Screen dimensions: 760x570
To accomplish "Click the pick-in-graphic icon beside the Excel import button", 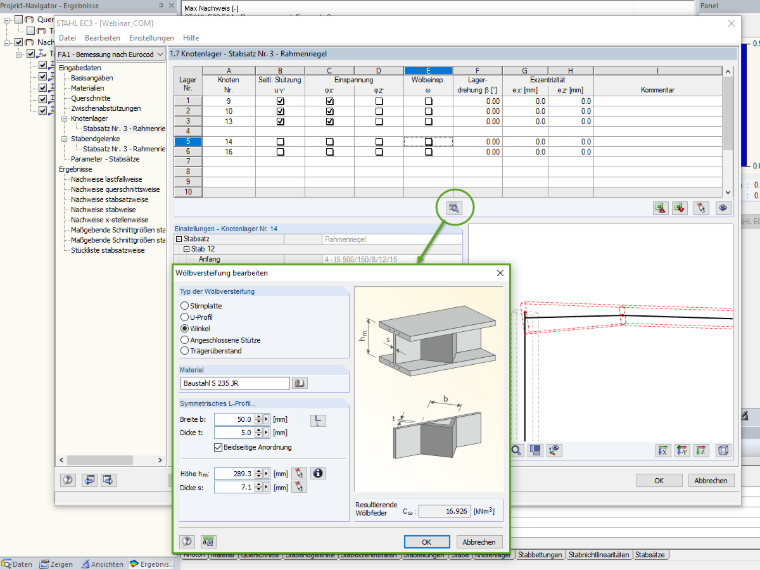I will click(x=701, y=208).
